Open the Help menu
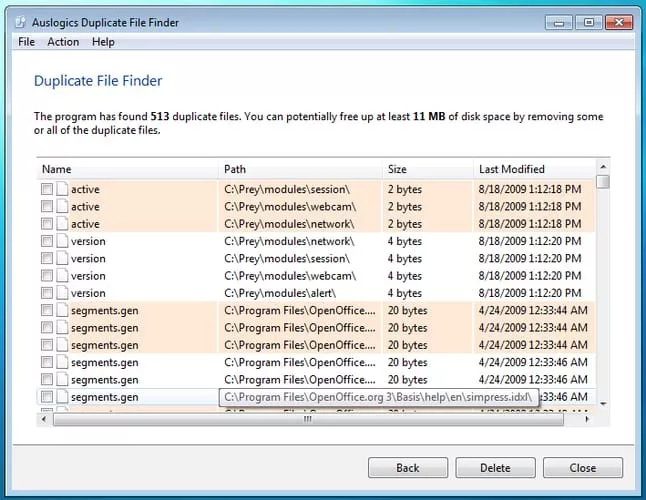 (103, 42)
